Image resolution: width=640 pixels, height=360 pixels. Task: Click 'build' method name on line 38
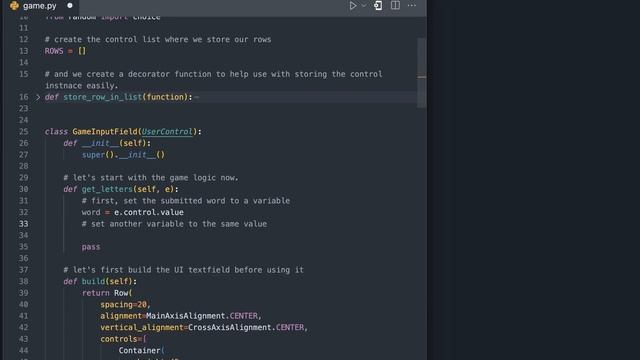point(93,281)
